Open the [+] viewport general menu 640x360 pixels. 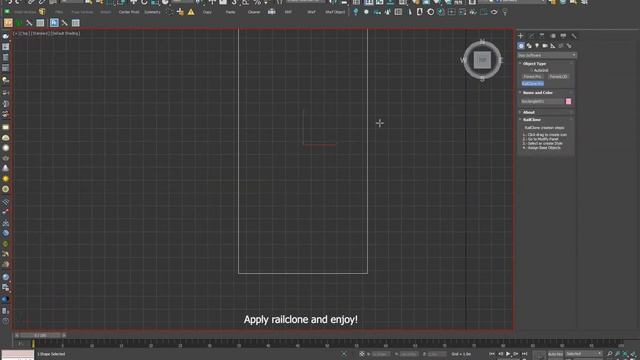[16, 33]
